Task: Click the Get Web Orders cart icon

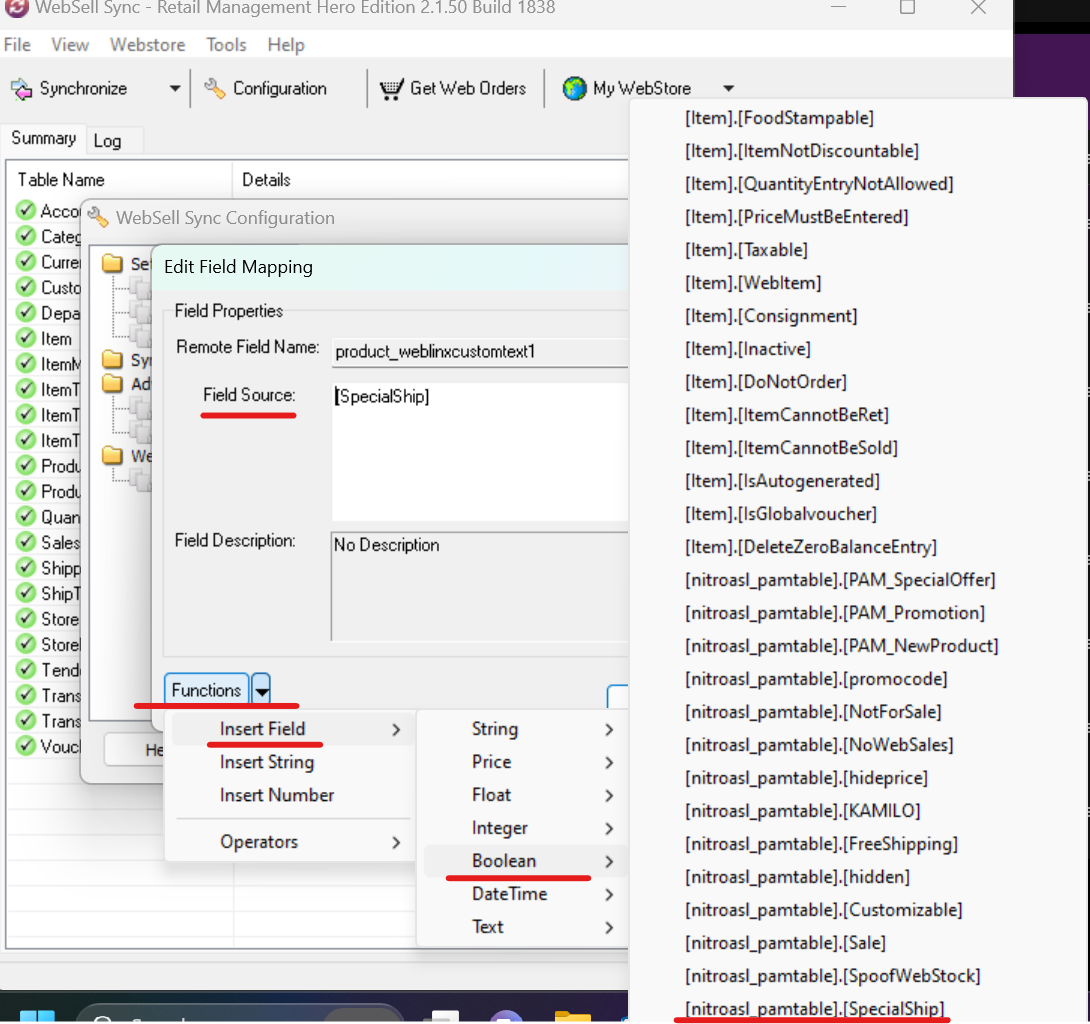Action: click(391, 89)
